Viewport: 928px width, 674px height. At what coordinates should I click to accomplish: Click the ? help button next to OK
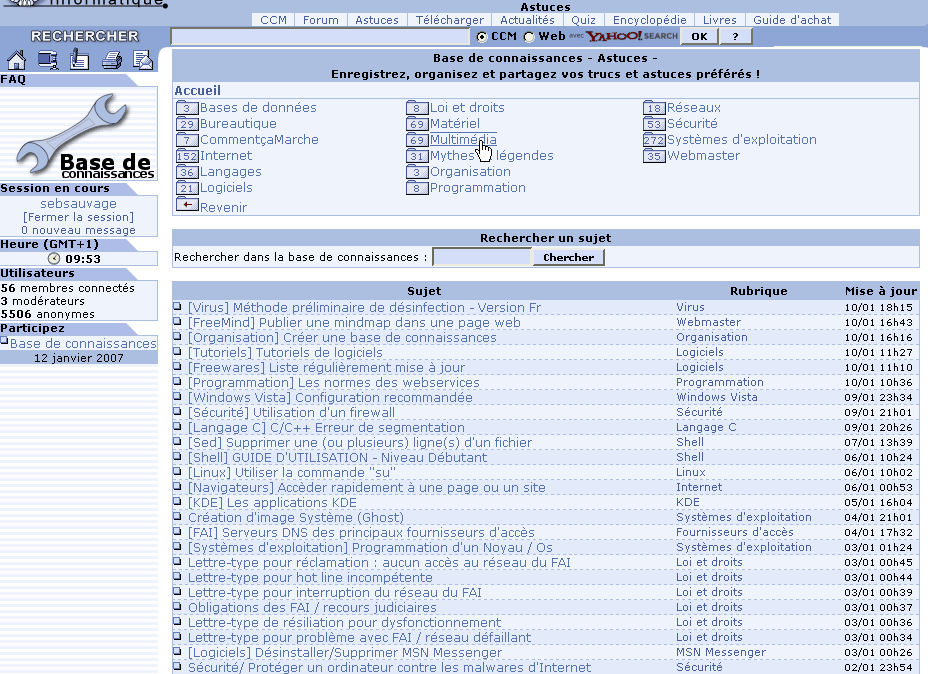[x=735, y=37]
